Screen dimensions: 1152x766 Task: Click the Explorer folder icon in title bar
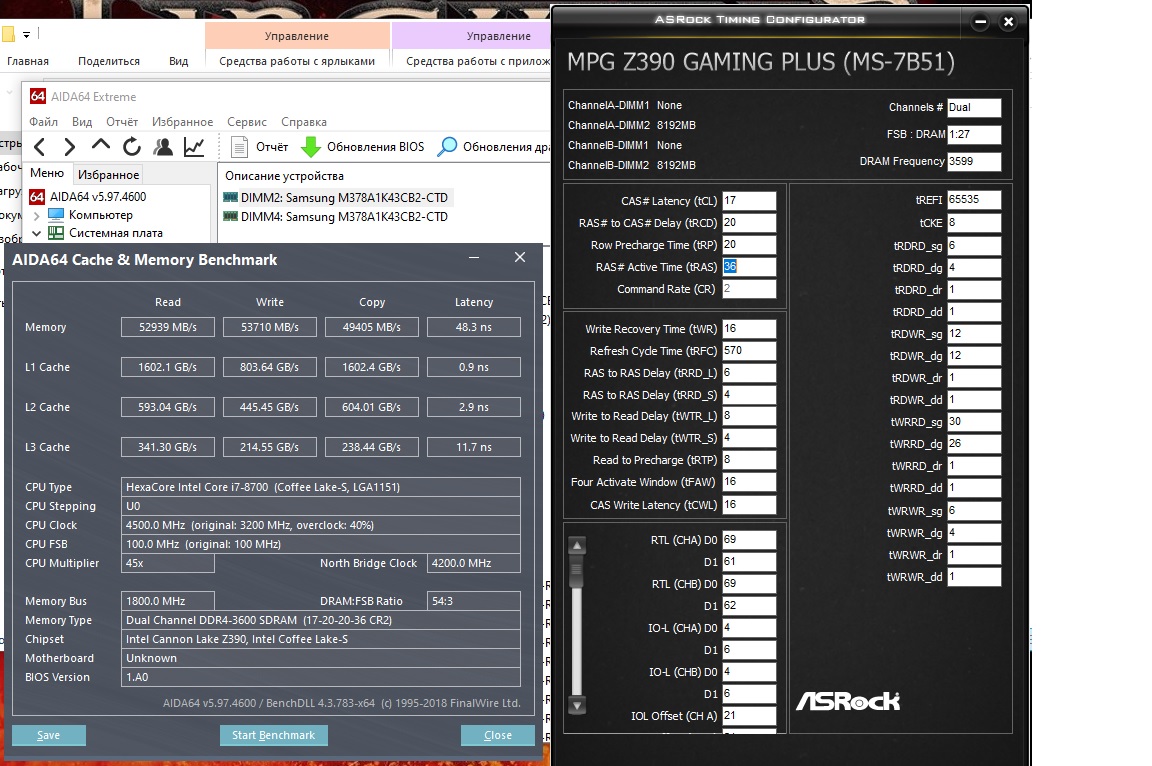pyautogui.click(x=8, y=34)
